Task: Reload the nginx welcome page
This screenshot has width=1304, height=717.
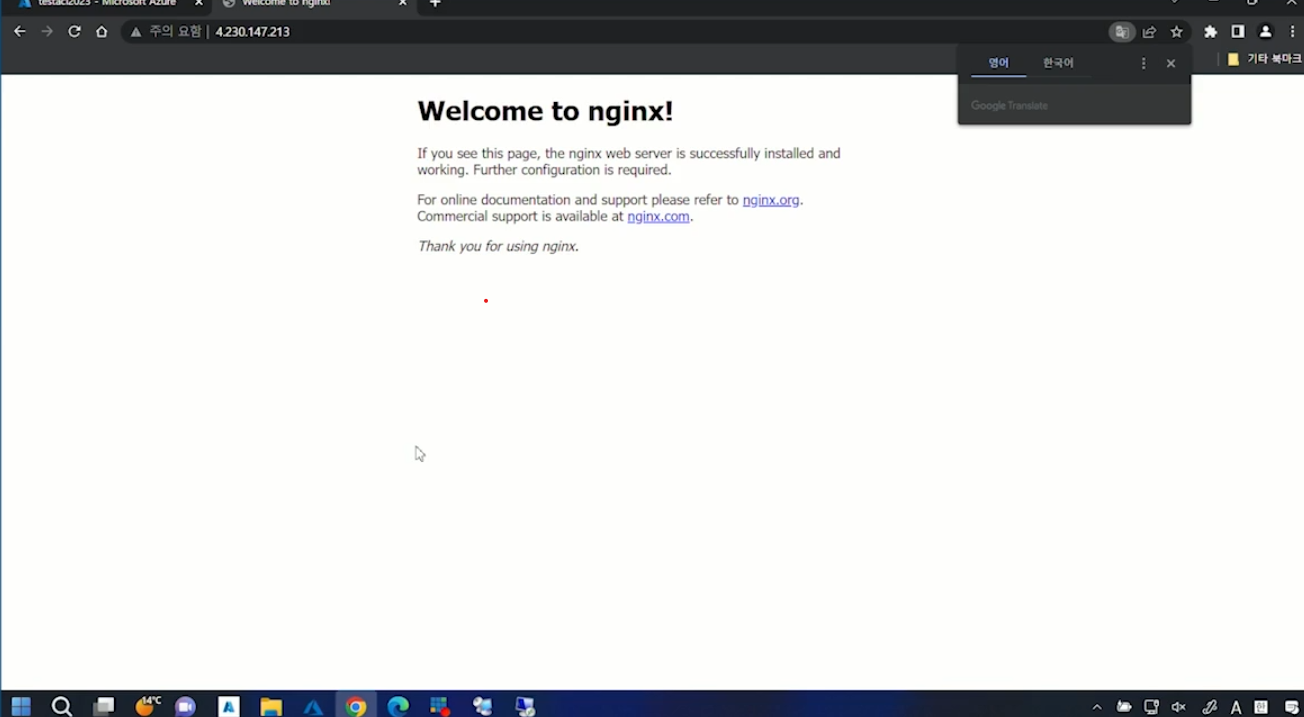Action: [x=74, y=32]
